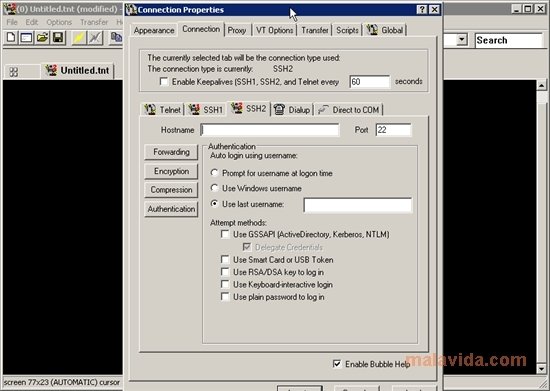Click the new document icon in main toolbar
Image resolution: width=550 pixels, height=391 pixels.
coord(11,38)
